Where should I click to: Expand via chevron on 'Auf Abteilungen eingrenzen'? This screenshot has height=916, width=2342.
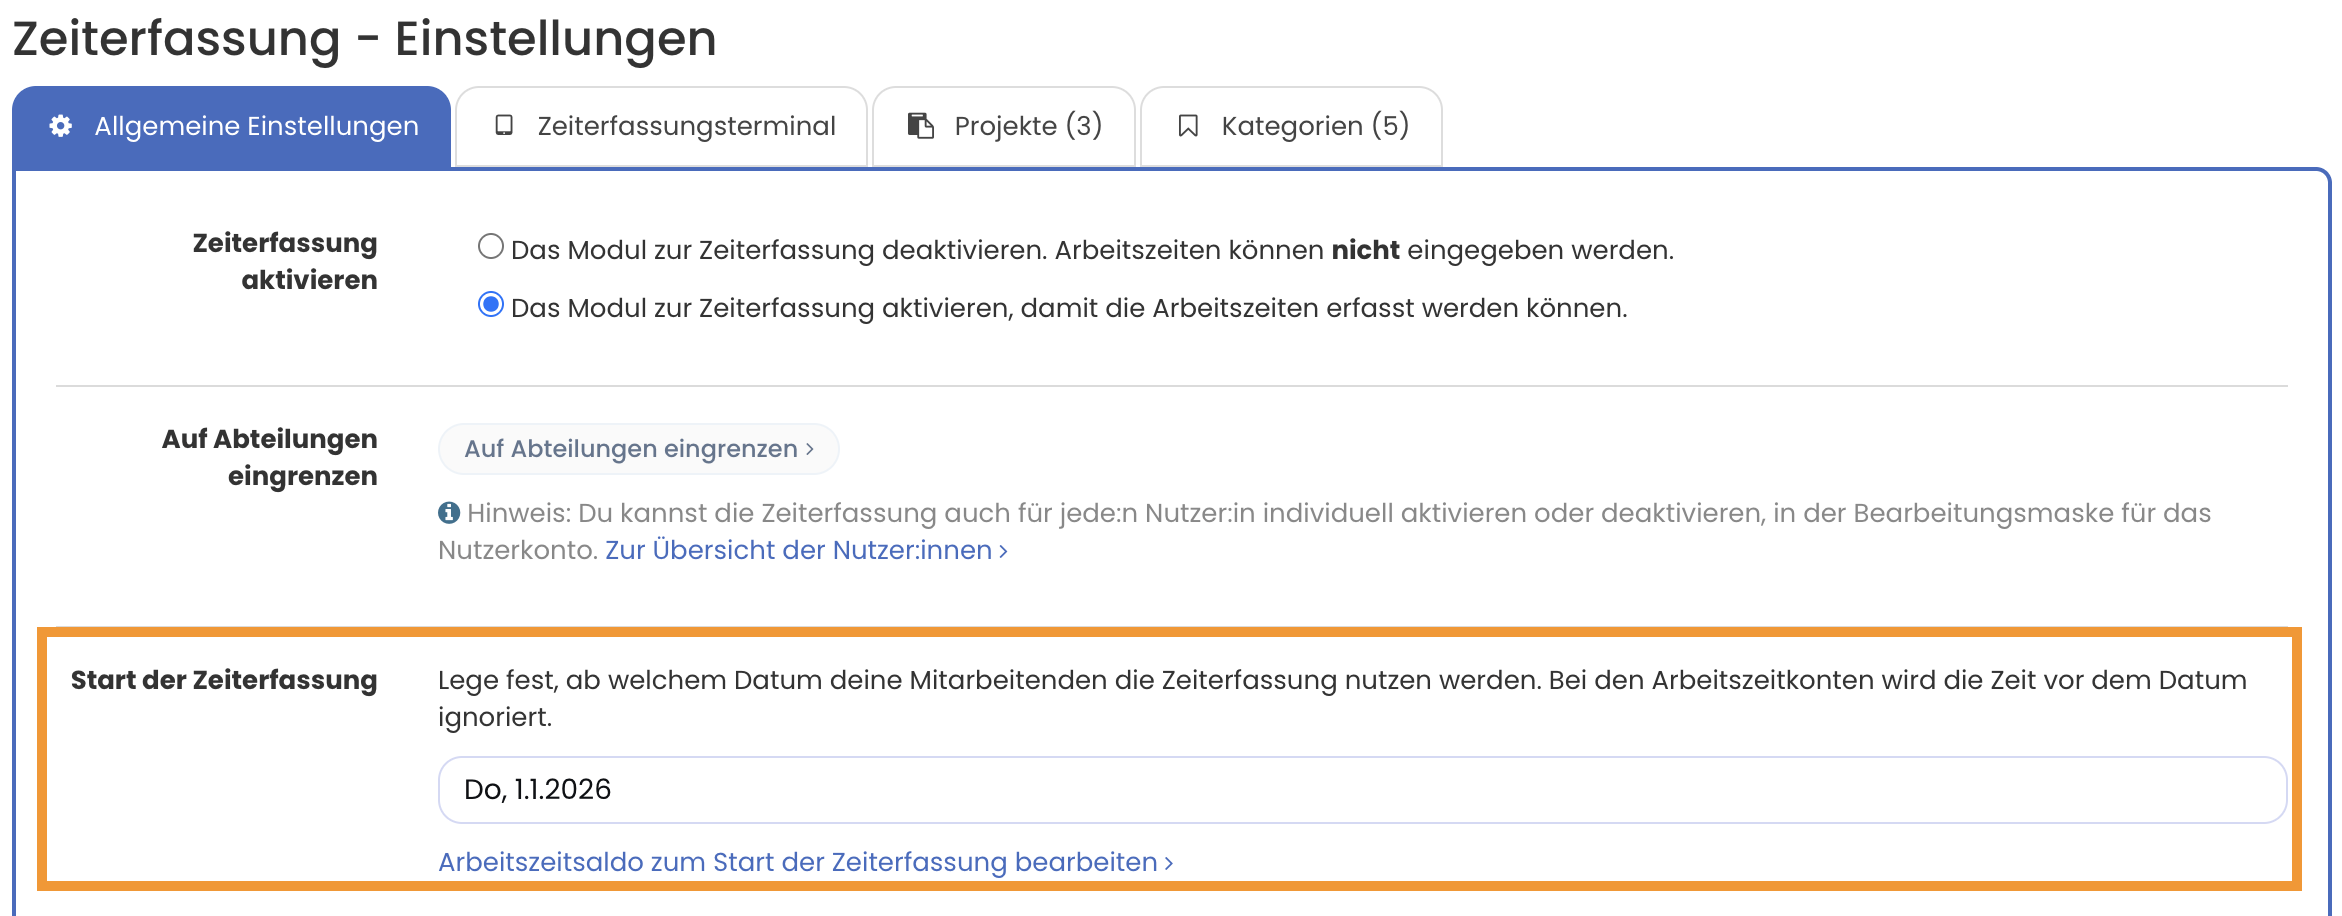(810, 449)
